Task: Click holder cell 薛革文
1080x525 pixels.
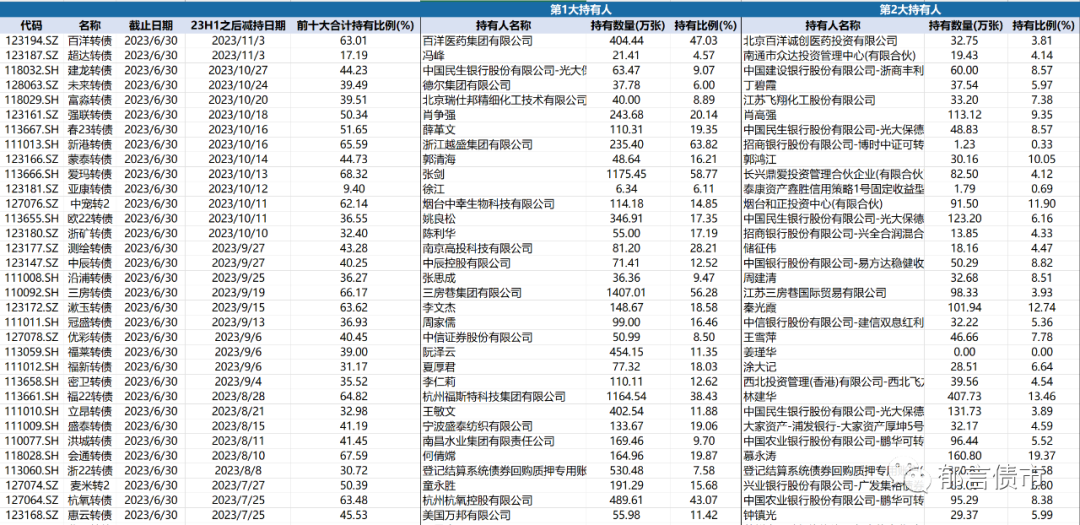Action: (439, 130)
